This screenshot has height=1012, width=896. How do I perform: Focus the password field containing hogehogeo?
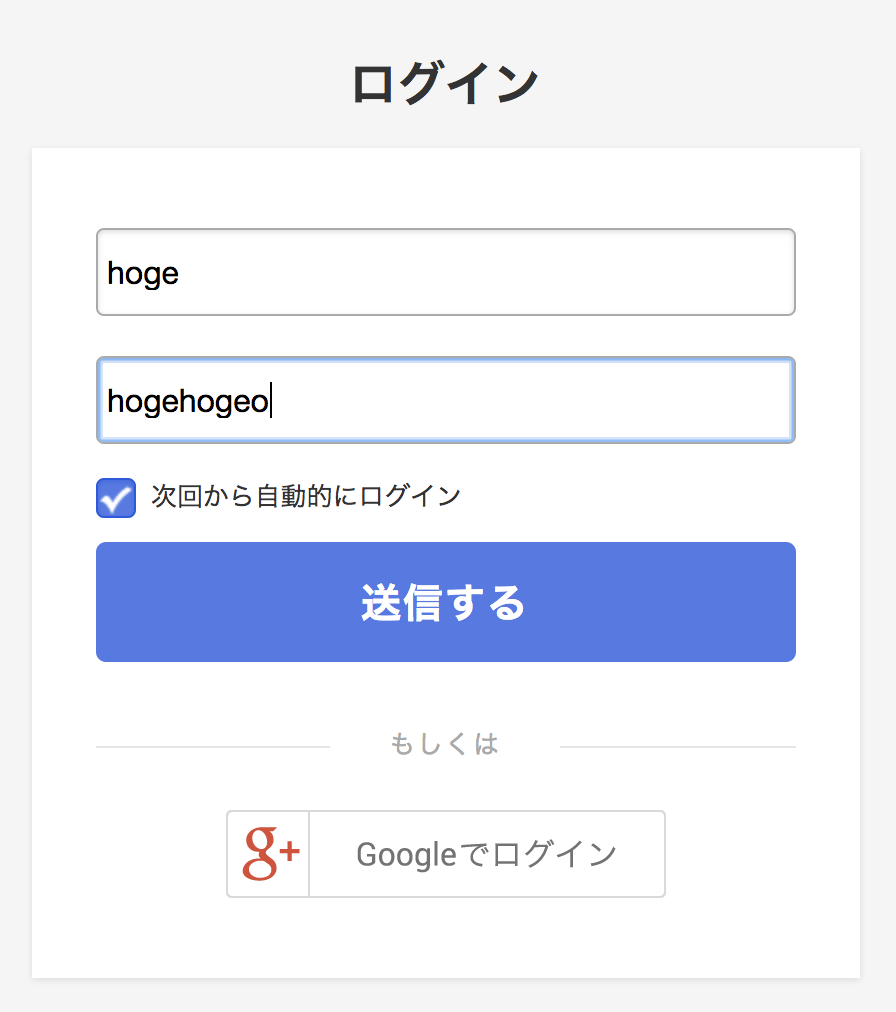pyautogui.click(x=445, y=400)
